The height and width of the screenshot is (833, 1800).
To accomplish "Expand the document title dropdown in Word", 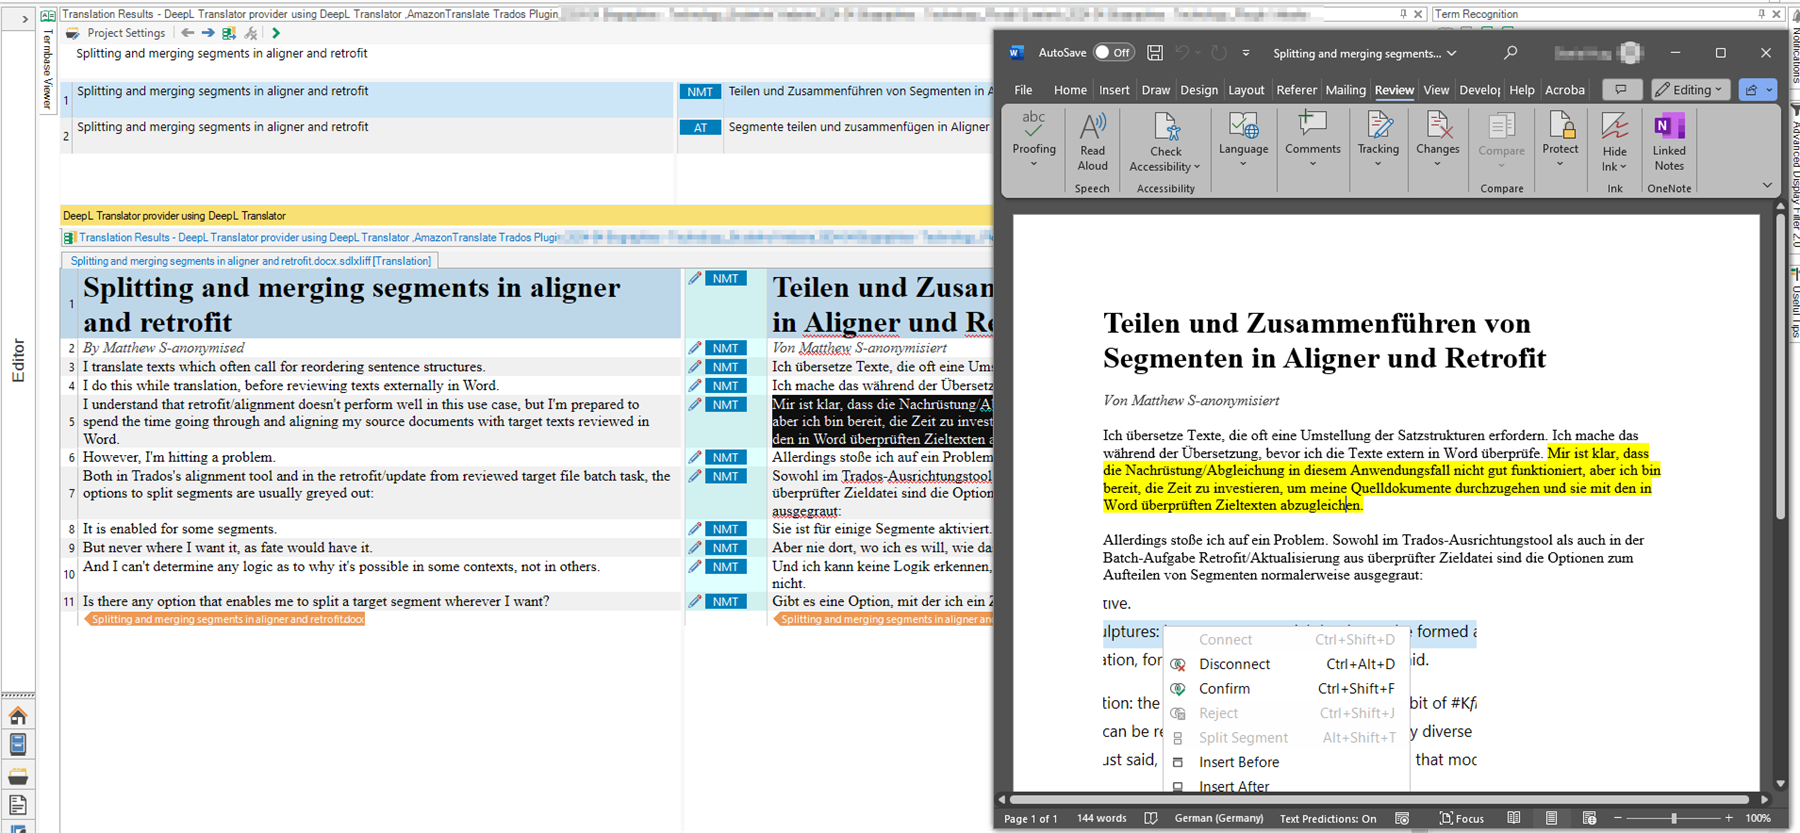I will click(x=1452, y=53).
